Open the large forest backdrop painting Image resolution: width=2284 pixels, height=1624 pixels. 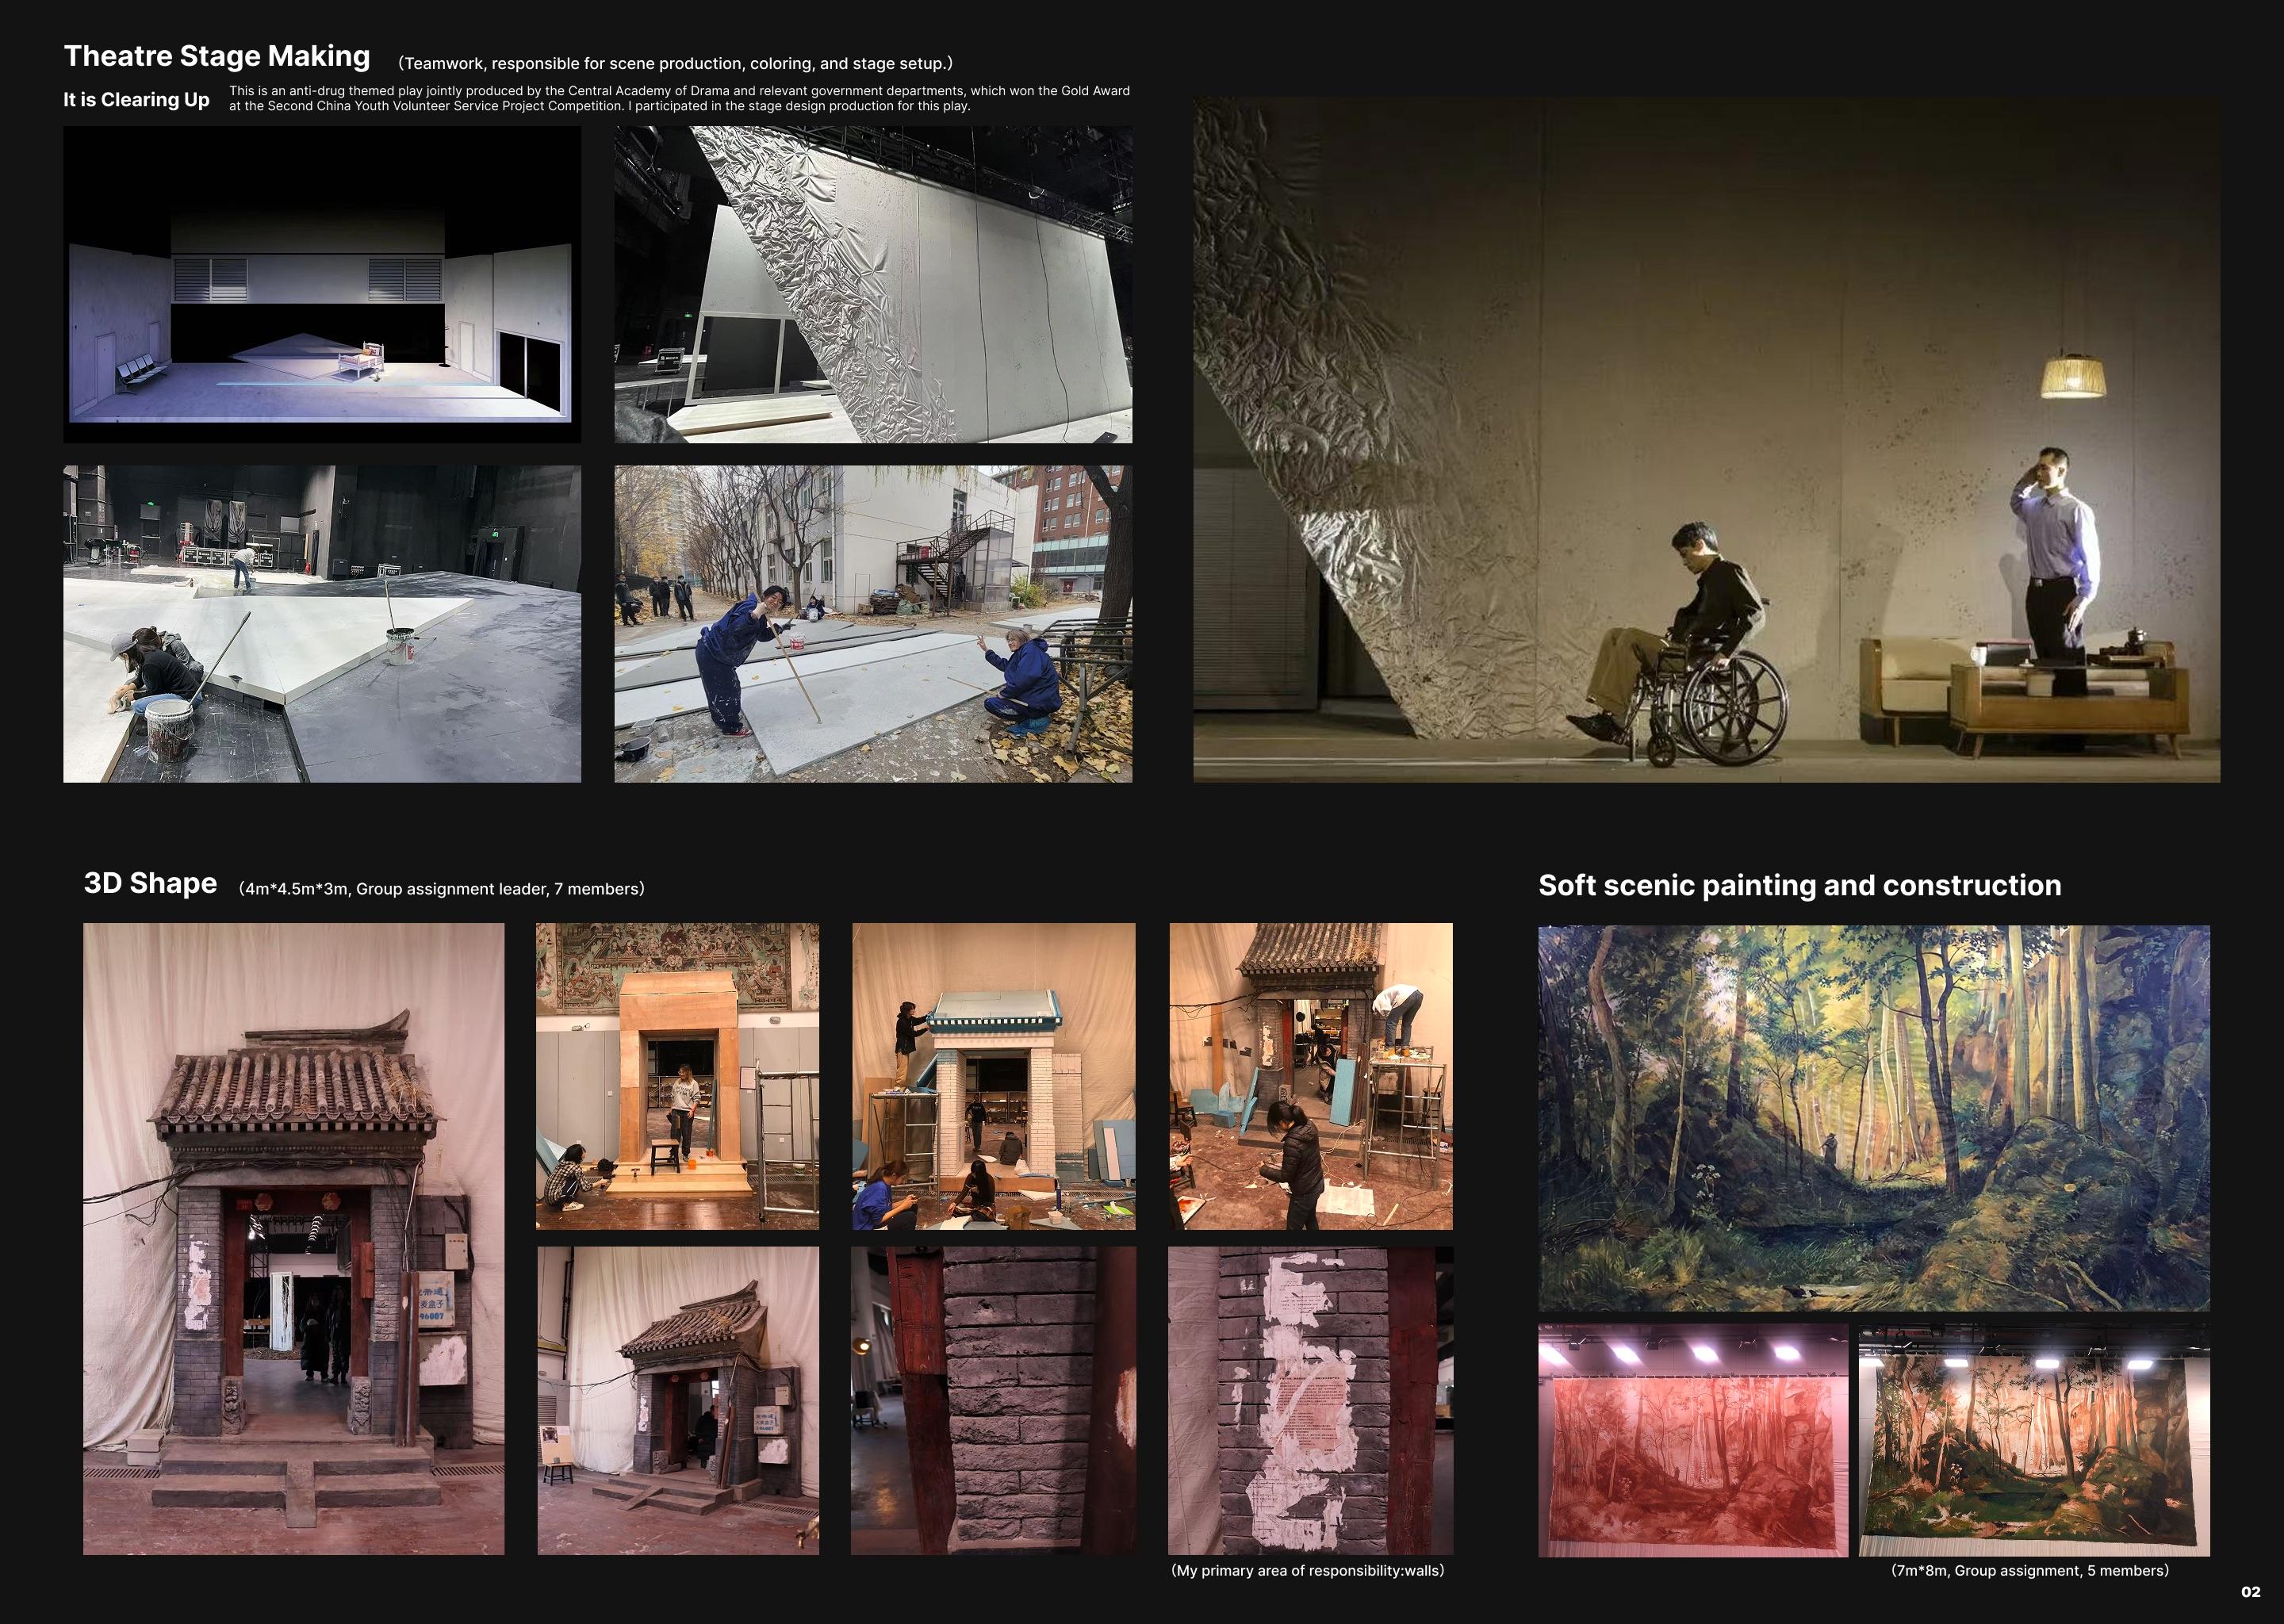[1873, 1118]
